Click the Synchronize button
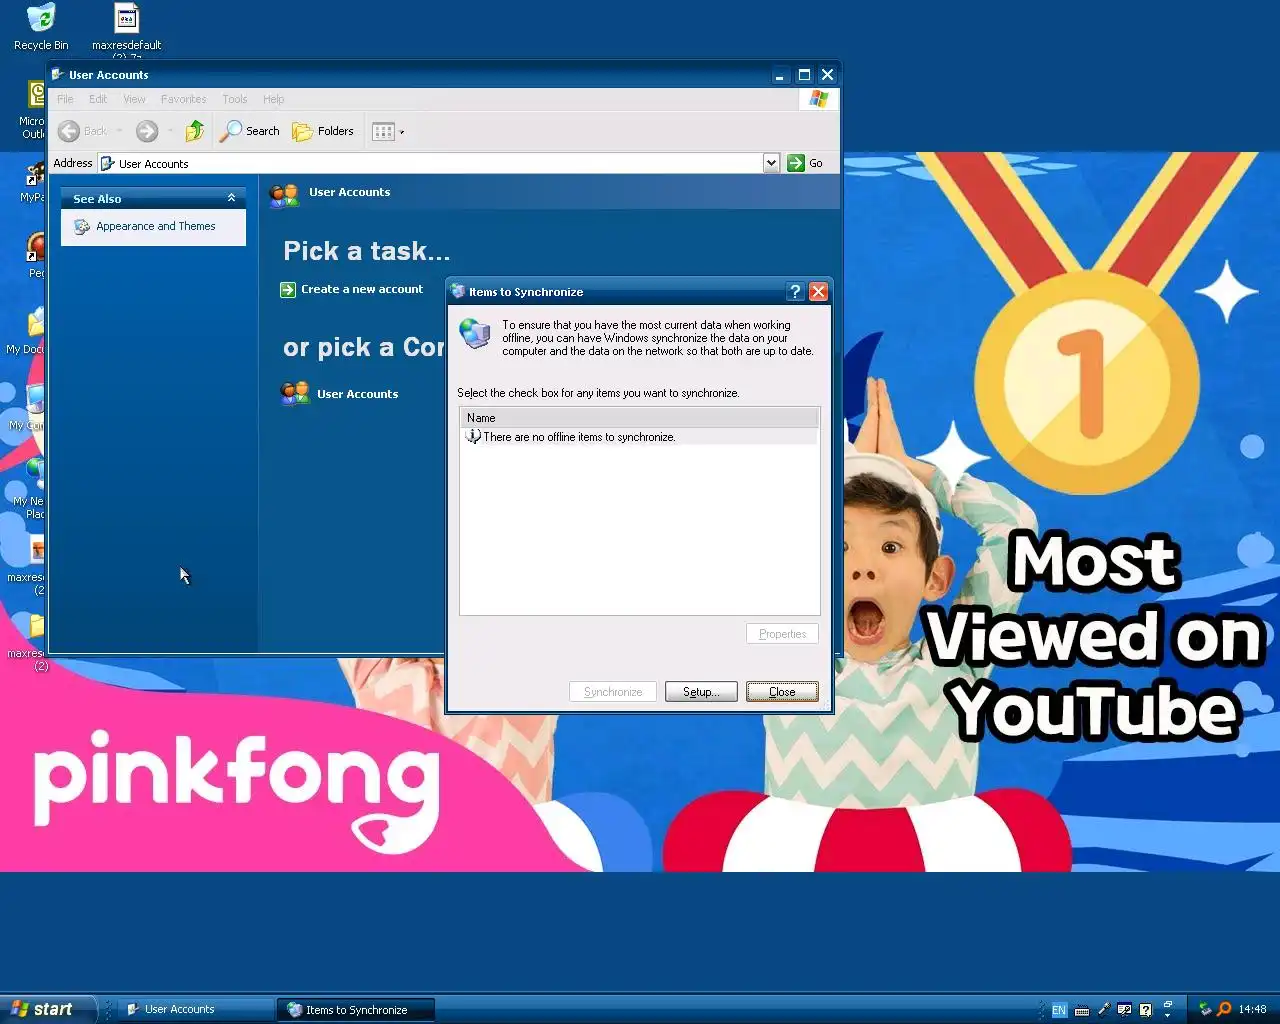 [613, 692]
